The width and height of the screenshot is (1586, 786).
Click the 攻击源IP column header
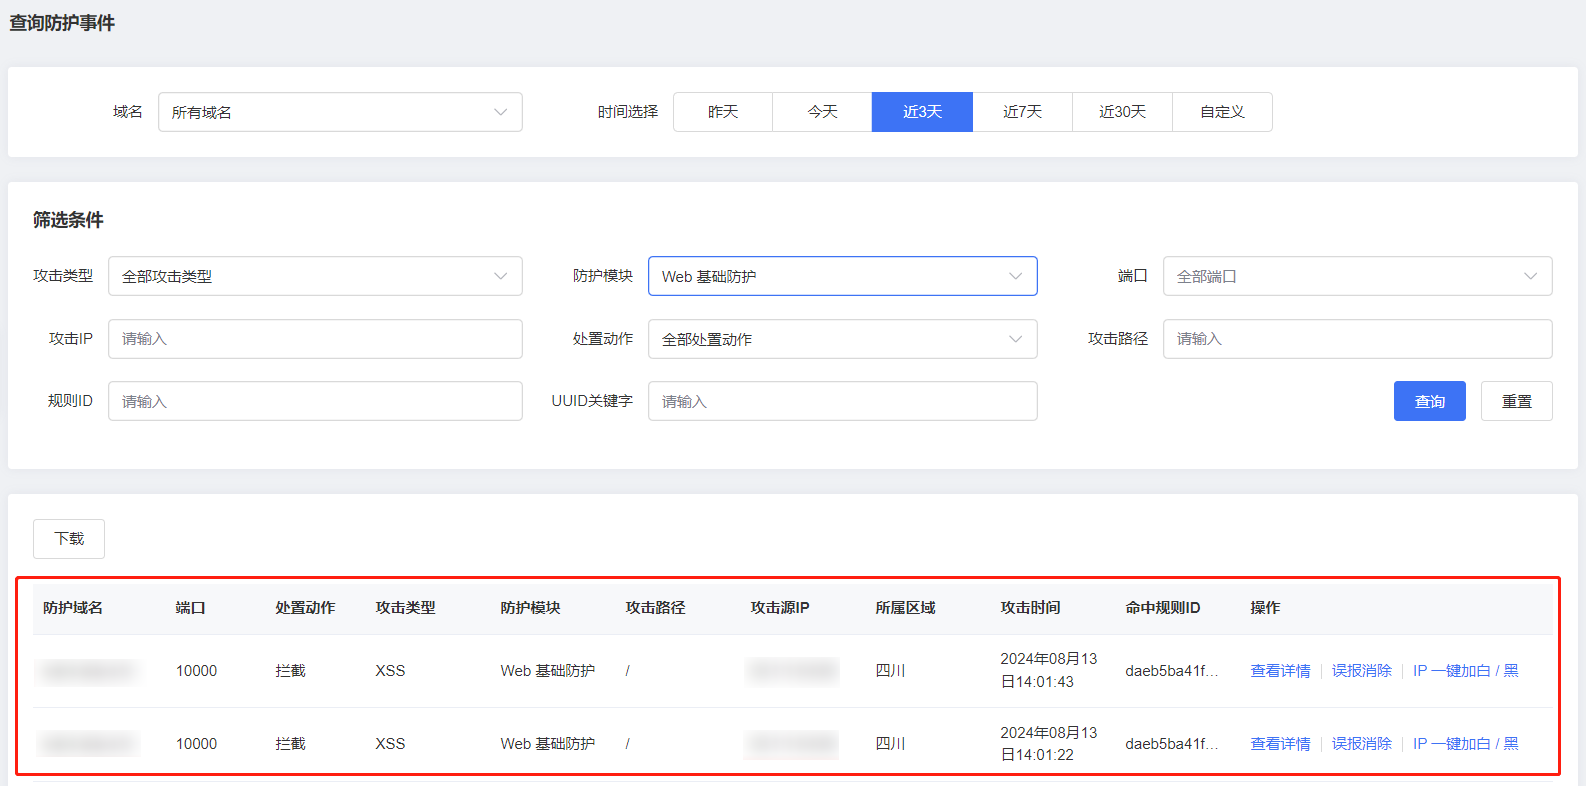pos(780,608)
